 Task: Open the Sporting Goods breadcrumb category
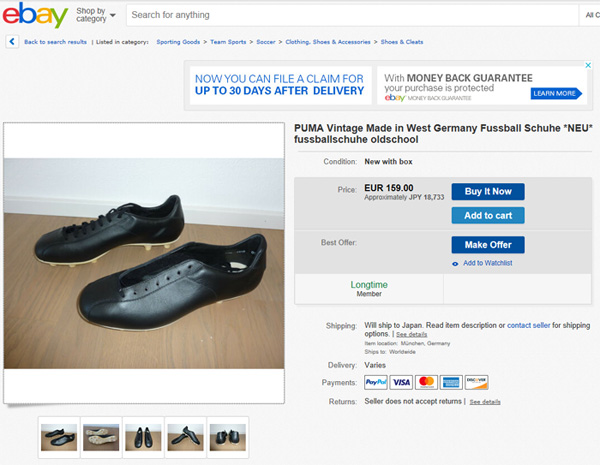[178, 42]
